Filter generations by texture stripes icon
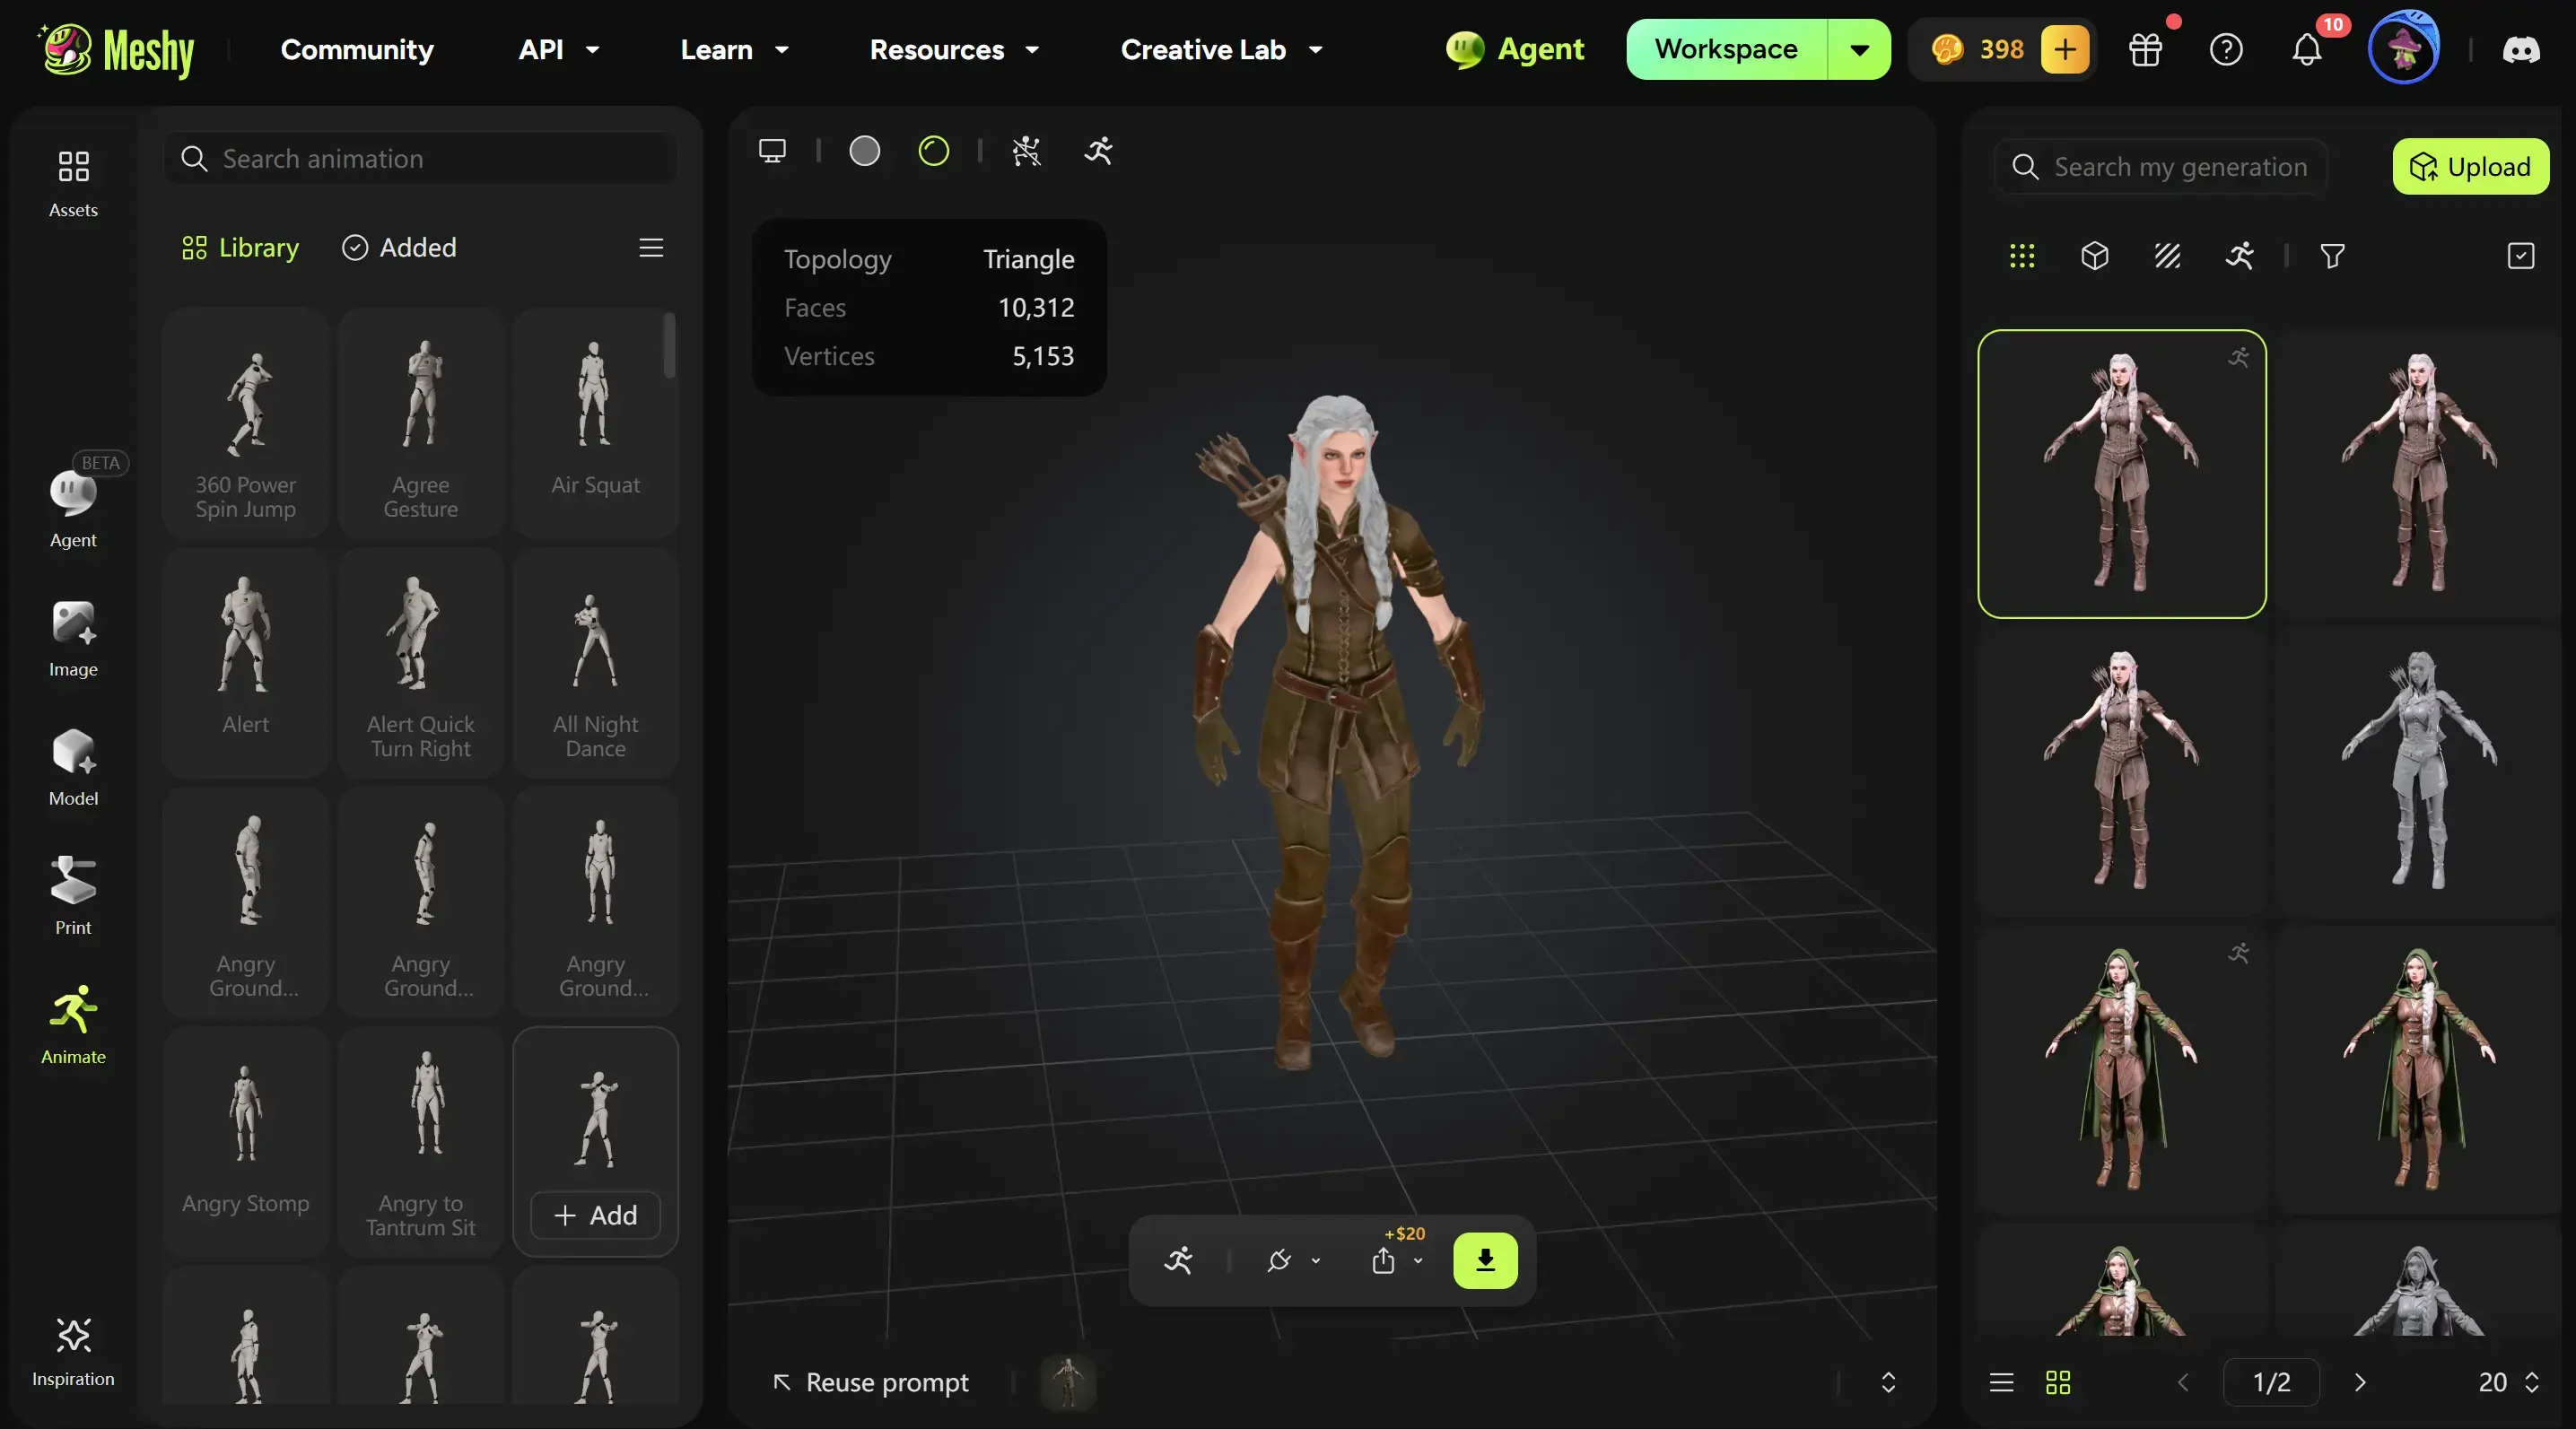 point(2167,256)
